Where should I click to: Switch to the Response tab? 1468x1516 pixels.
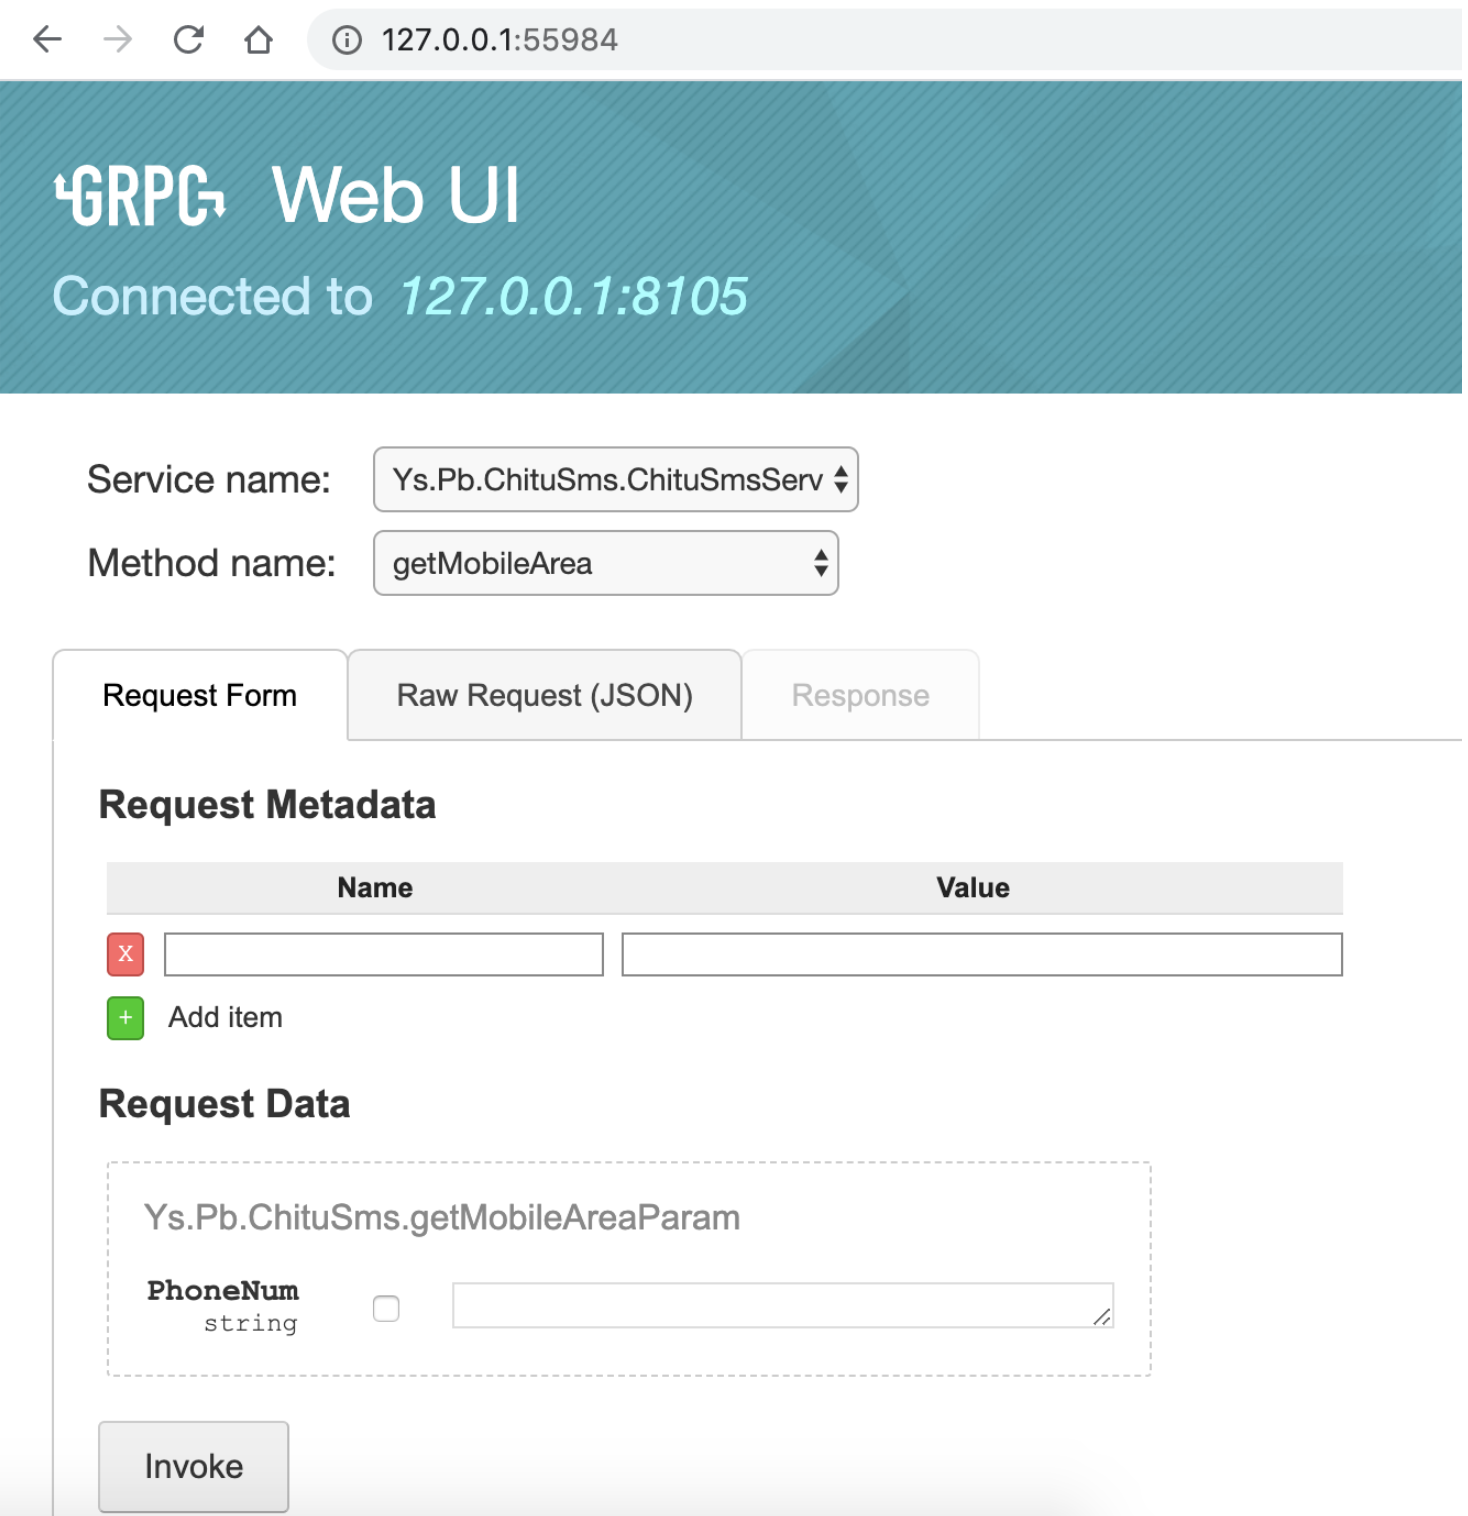pyautogui.click(x=859, y=695)
